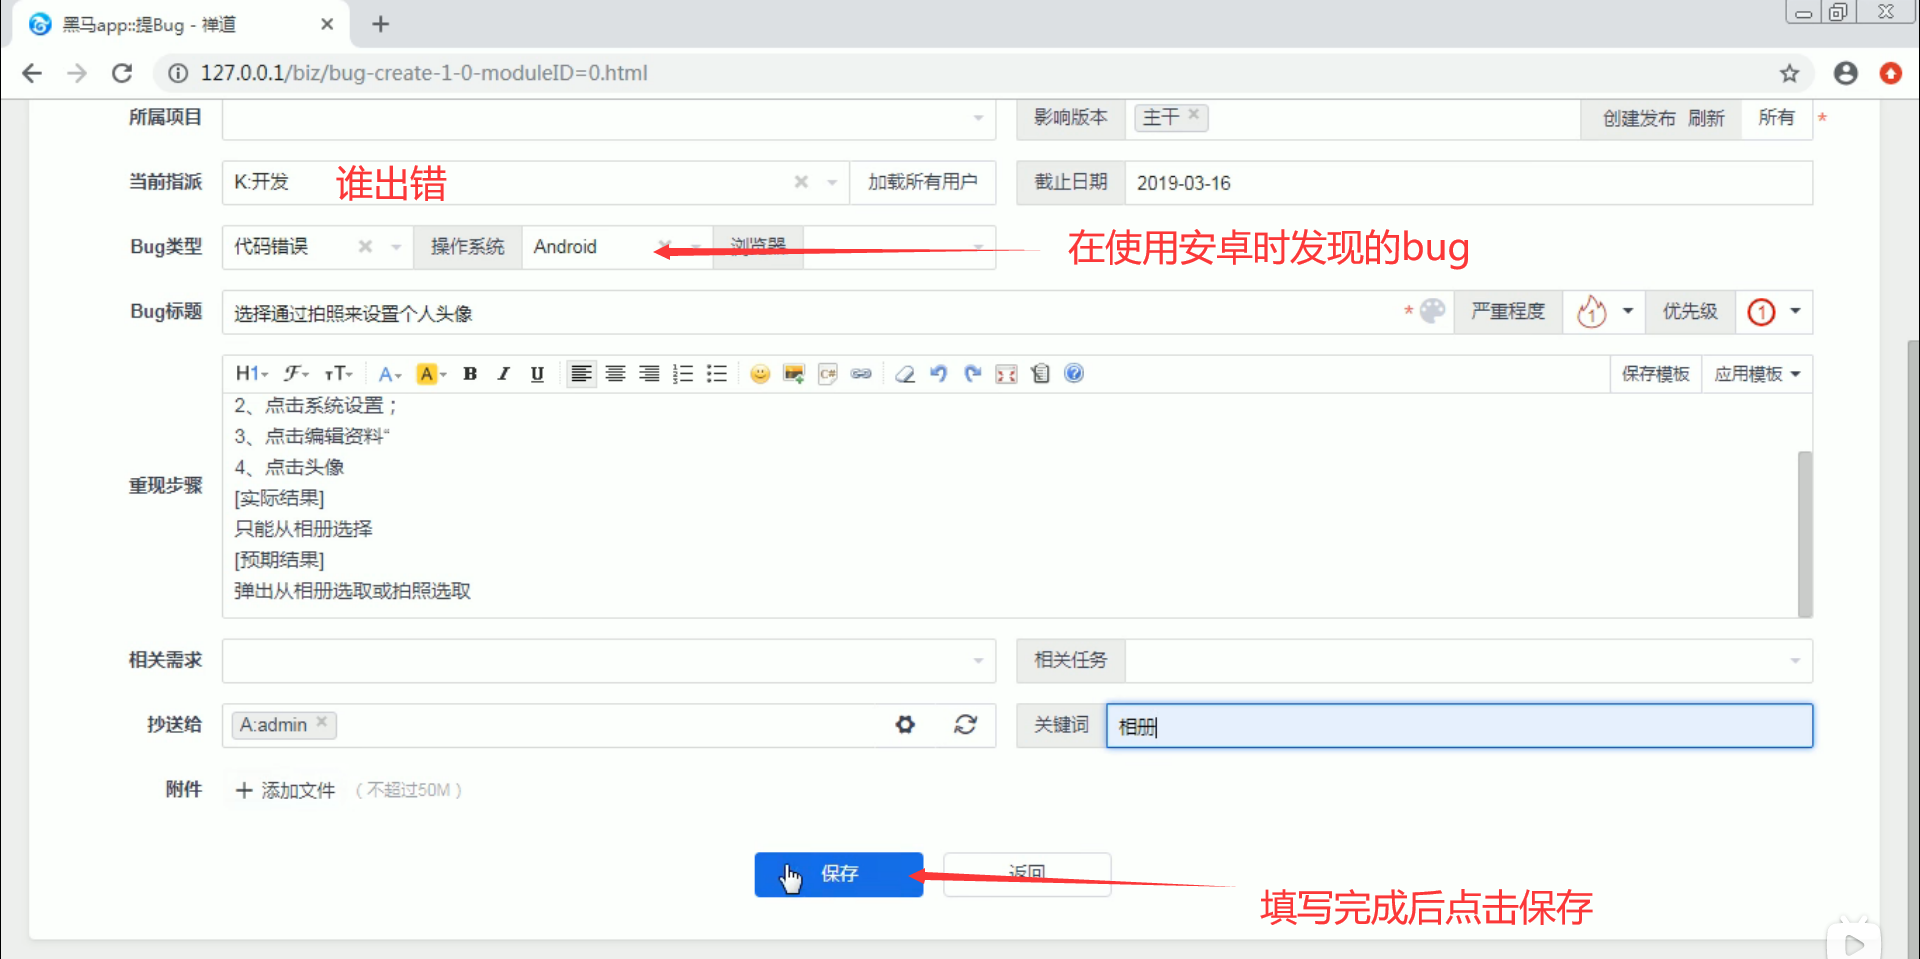The image size is (1920, 959).
Task: Center align text in editor
Action: 615,374
